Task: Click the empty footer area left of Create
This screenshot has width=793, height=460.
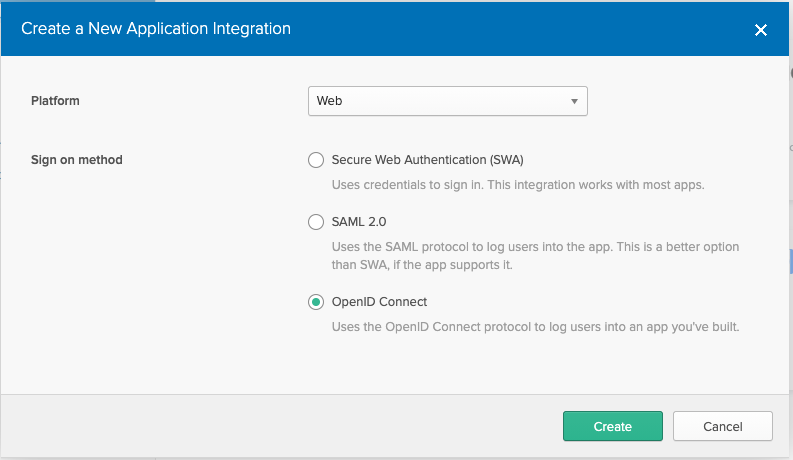Action: click(x=280, y=426)
